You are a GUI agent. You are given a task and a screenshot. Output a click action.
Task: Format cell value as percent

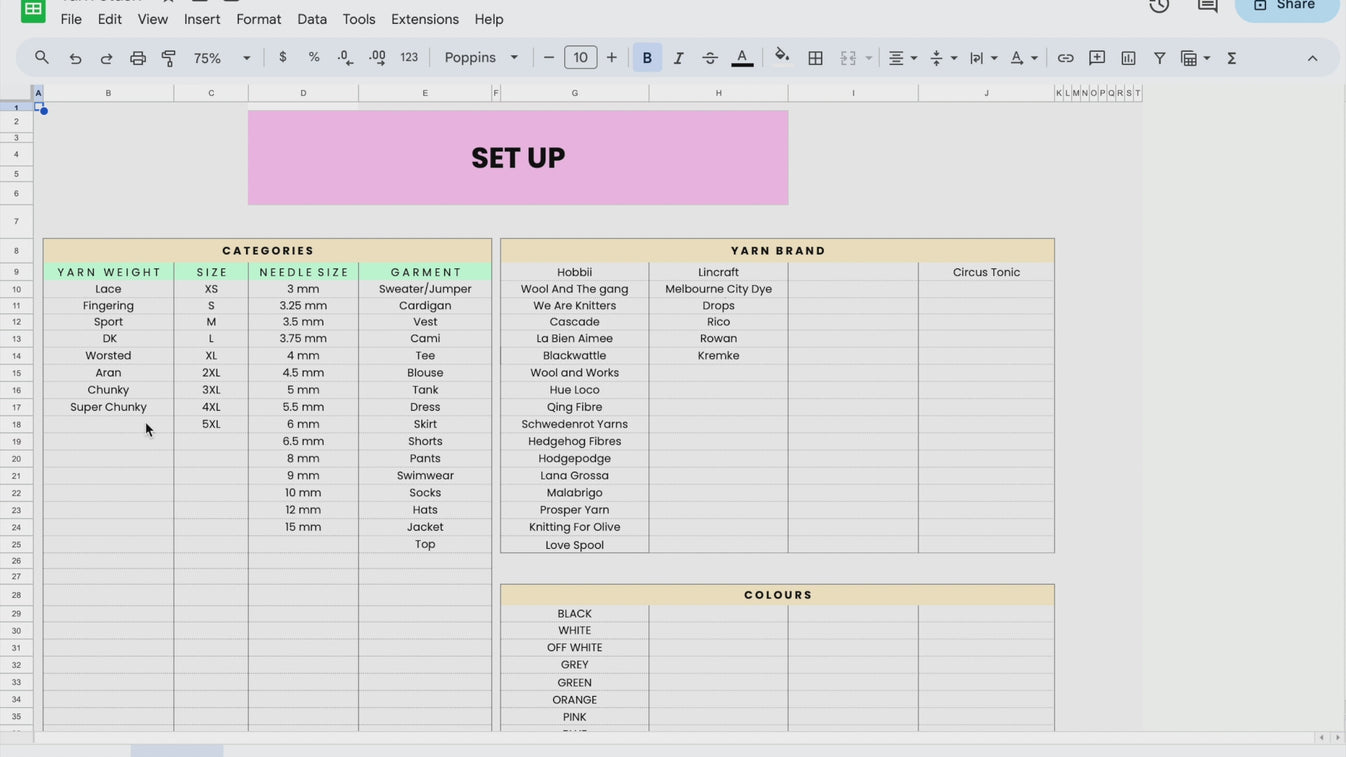click(x=314, y=57)
